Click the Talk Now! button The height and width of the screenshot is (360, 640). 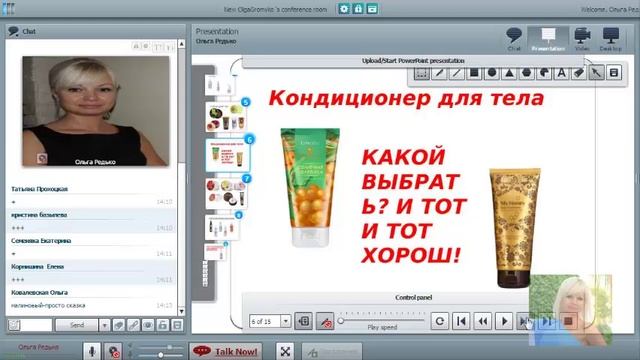coord(226,351)
